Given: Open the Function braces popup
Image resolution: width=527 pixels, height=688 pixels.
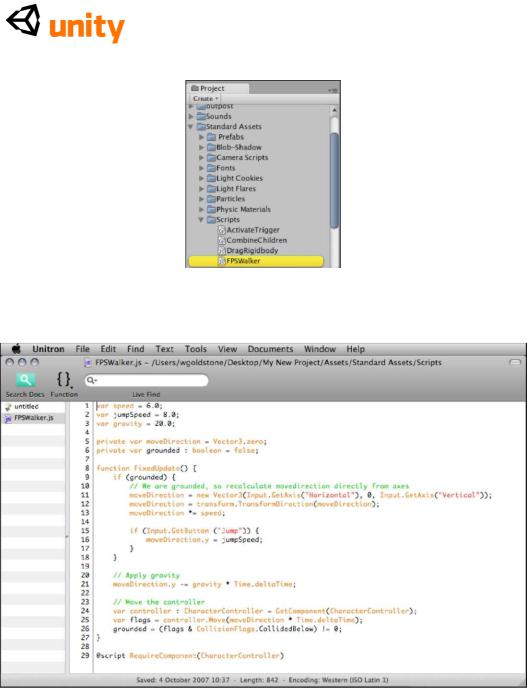Looking at the screenshot, I should tap(64, 380).
